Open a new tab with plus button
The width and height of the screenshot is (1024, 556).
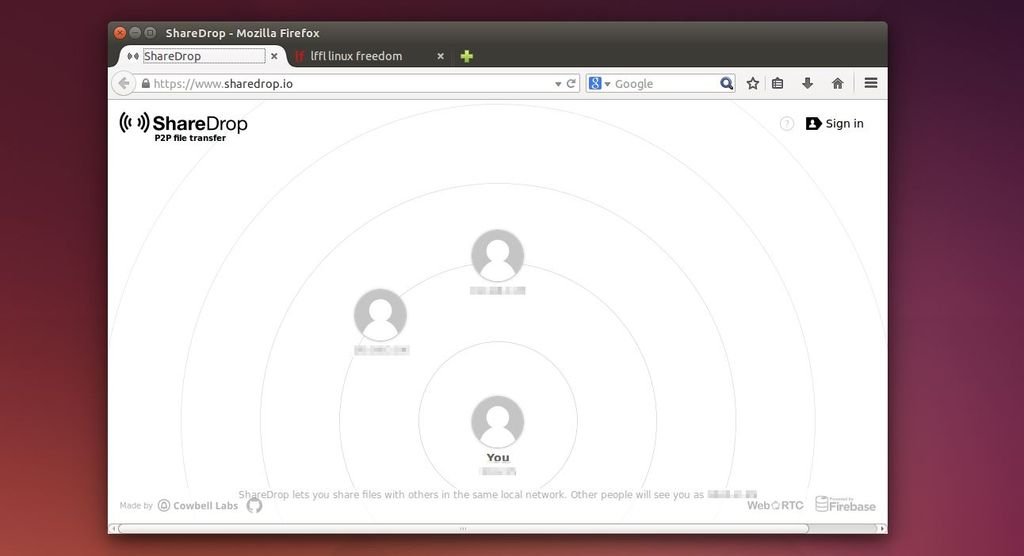(466, 56)
